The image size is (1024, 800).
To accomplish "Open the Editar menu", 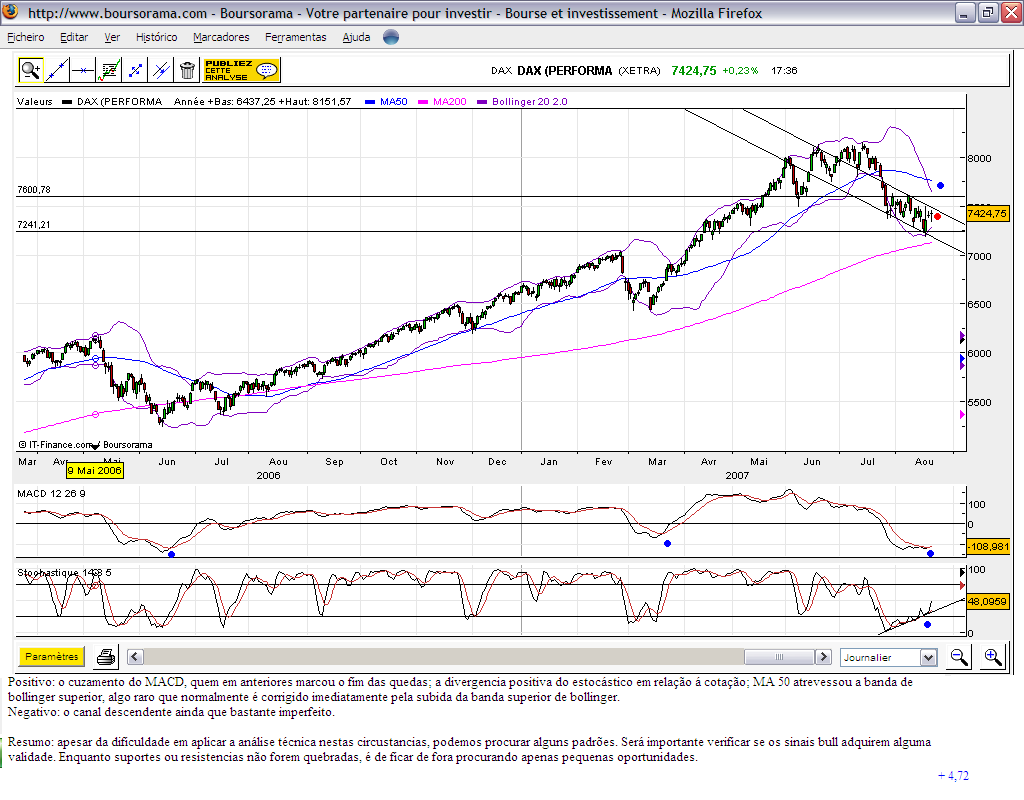I will (74, 37).
